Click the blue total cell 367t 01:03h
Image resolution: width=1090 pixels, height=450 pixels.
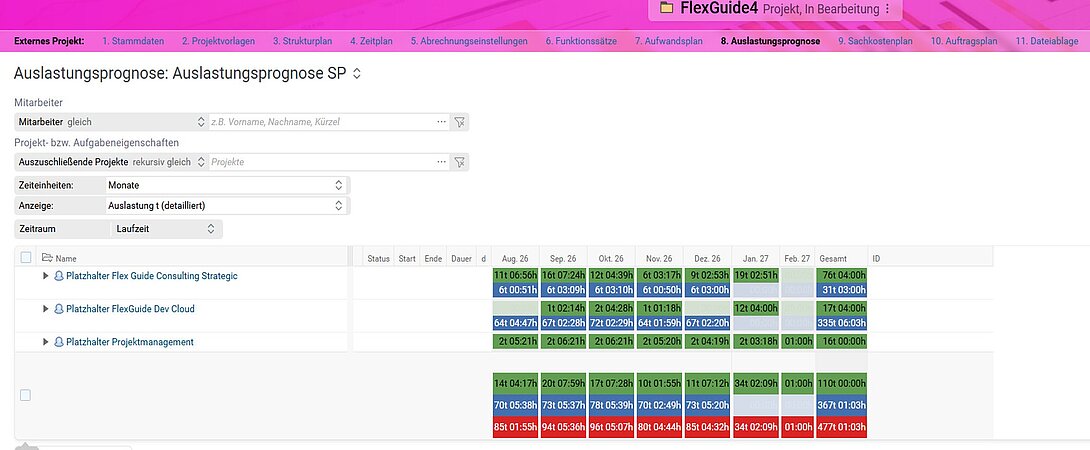pos(842,405)
